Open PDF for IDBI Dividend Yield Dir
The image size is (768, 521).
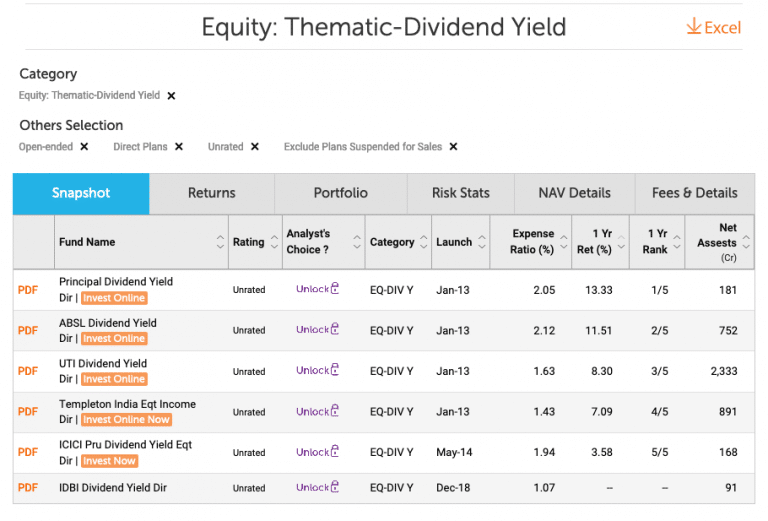[28, 488]
